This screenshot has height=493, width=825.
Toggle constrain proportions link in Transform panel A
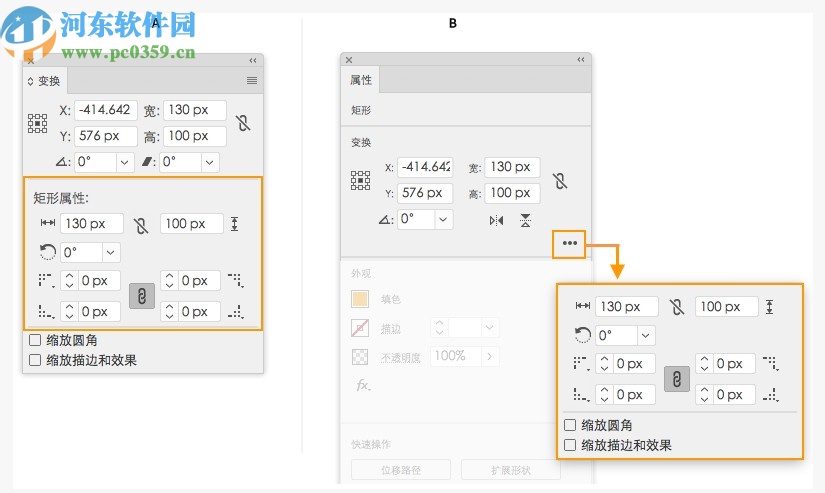point(243,123)
